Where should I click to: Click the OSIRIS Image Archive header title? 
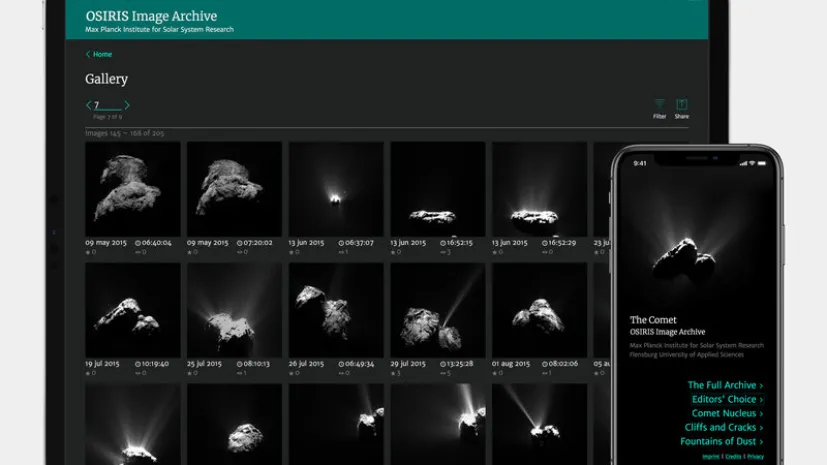151,16
